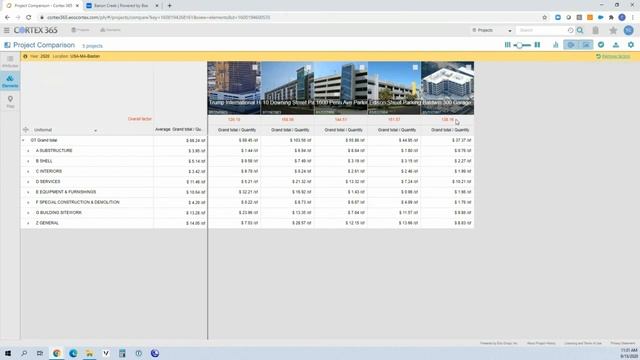Click the Cortex 365 logo
The height and width of the screenshot is (360, 640).
pyautogui.click(x=36, y=30)
